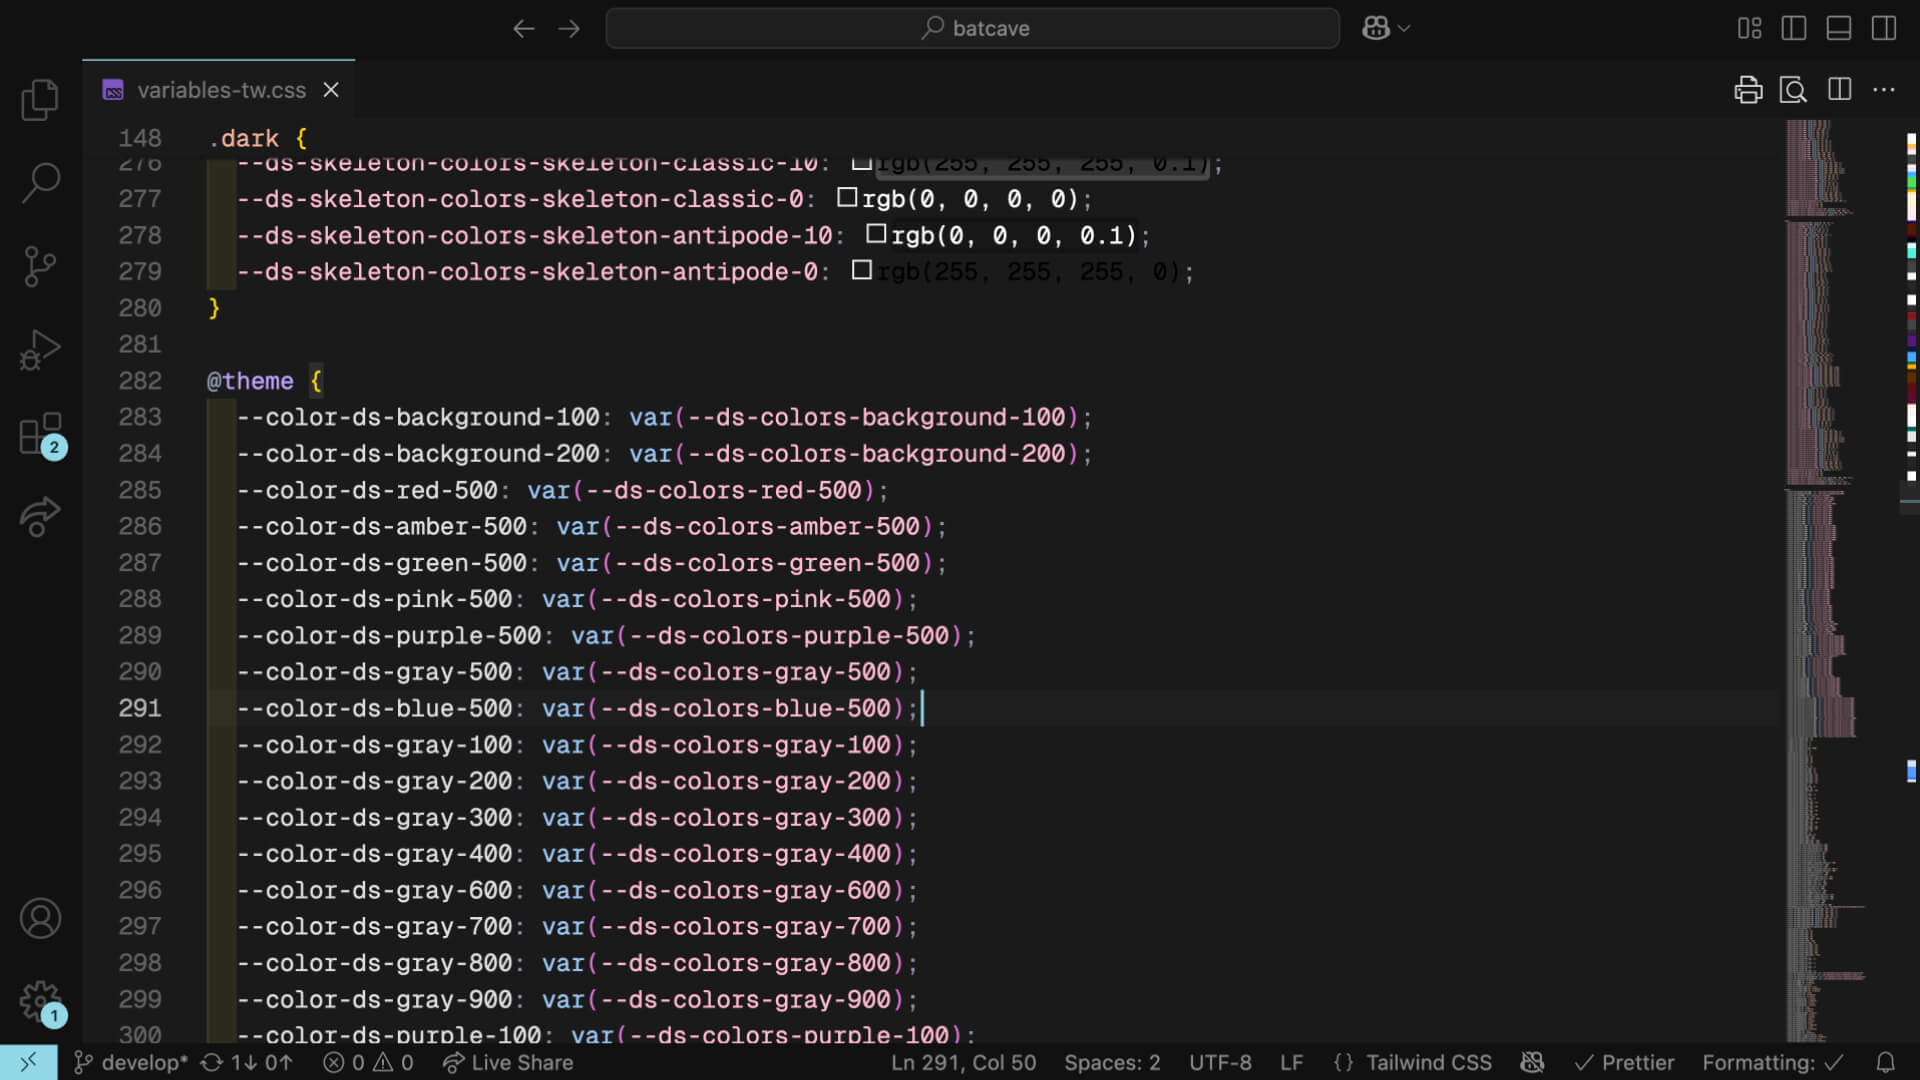The image size is (1920, 1080).
Task: Click Prettier in status bar
Action: click(1624, 1062)
